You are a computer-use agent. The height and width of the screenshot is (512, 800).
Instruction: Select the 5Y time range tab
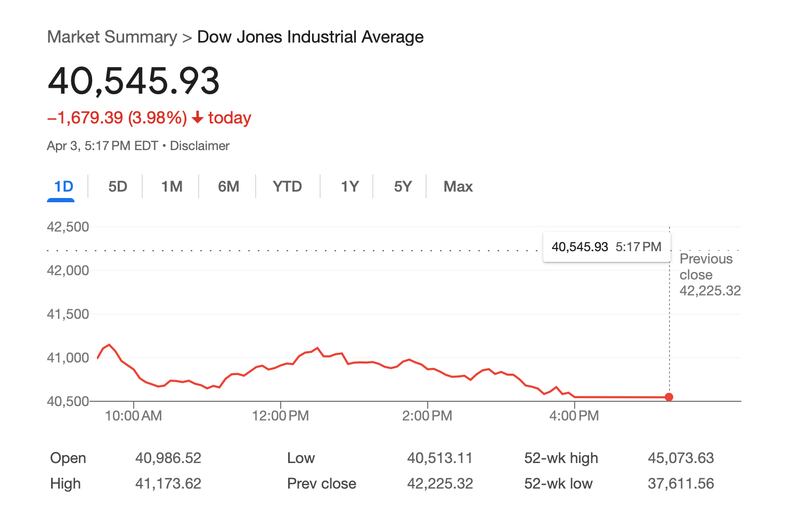click(x=402, y=186)
